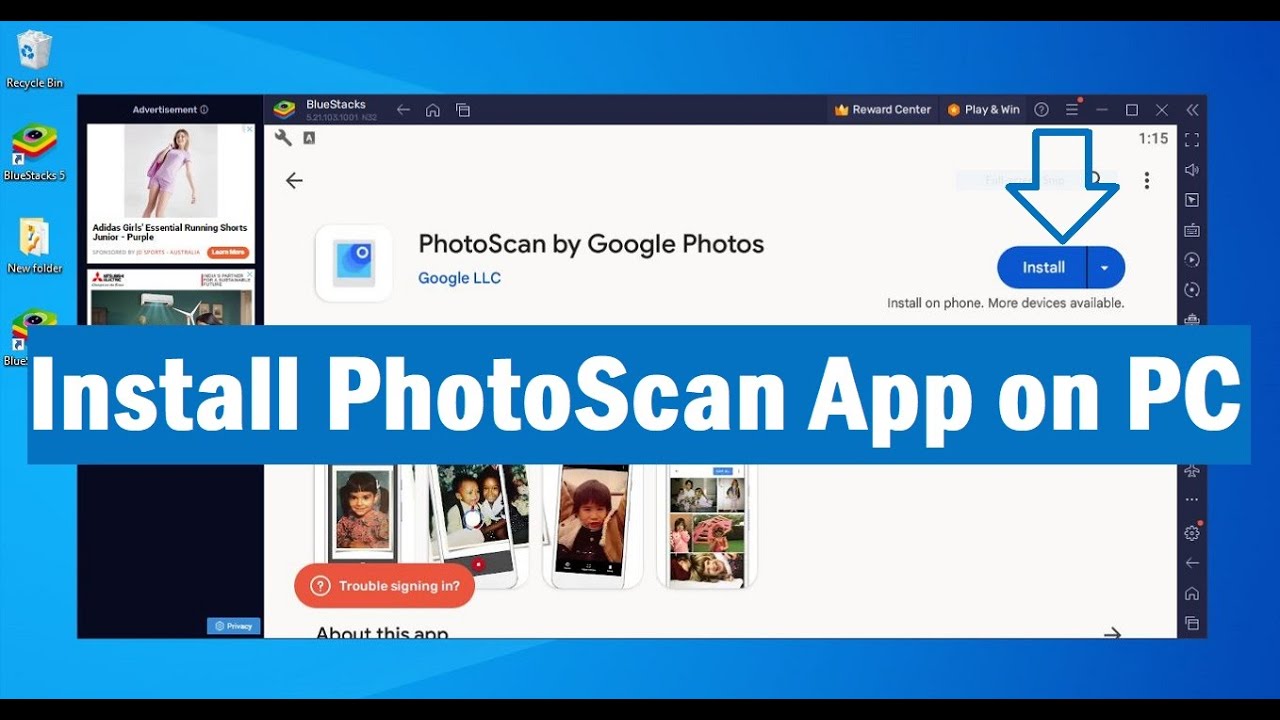
Task: Open the Recycle Bin desktop icon
Action: click(34, 60)
